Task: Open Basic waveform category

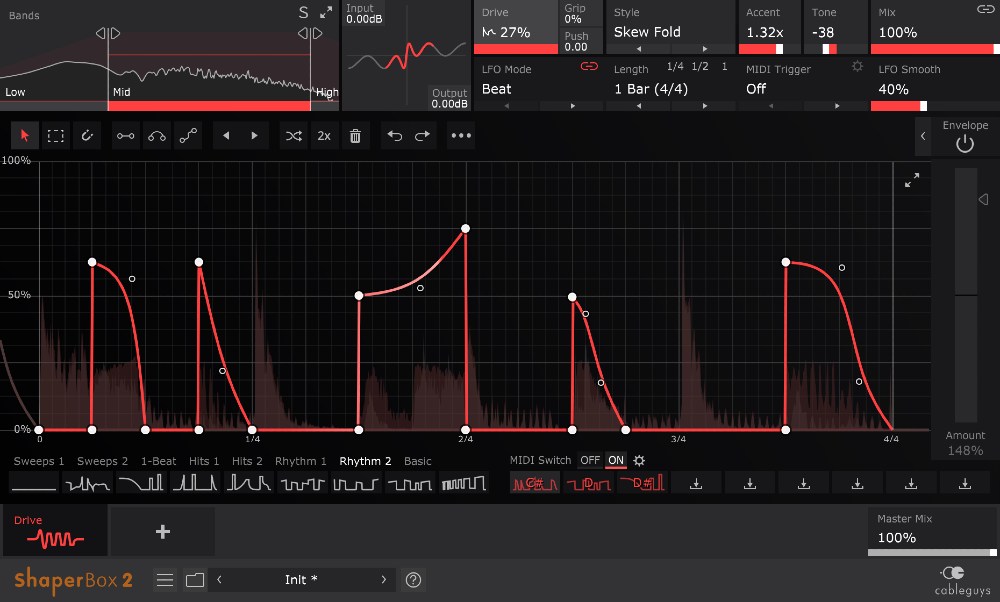Action: (418, 461)
